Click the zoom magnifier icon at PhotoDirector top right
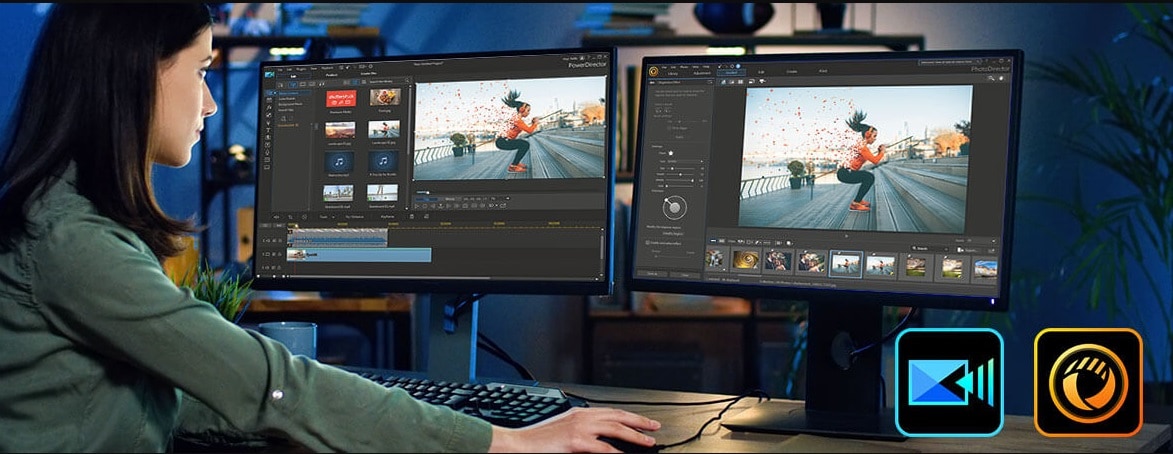1173x454 pixels. click(991, 78)
